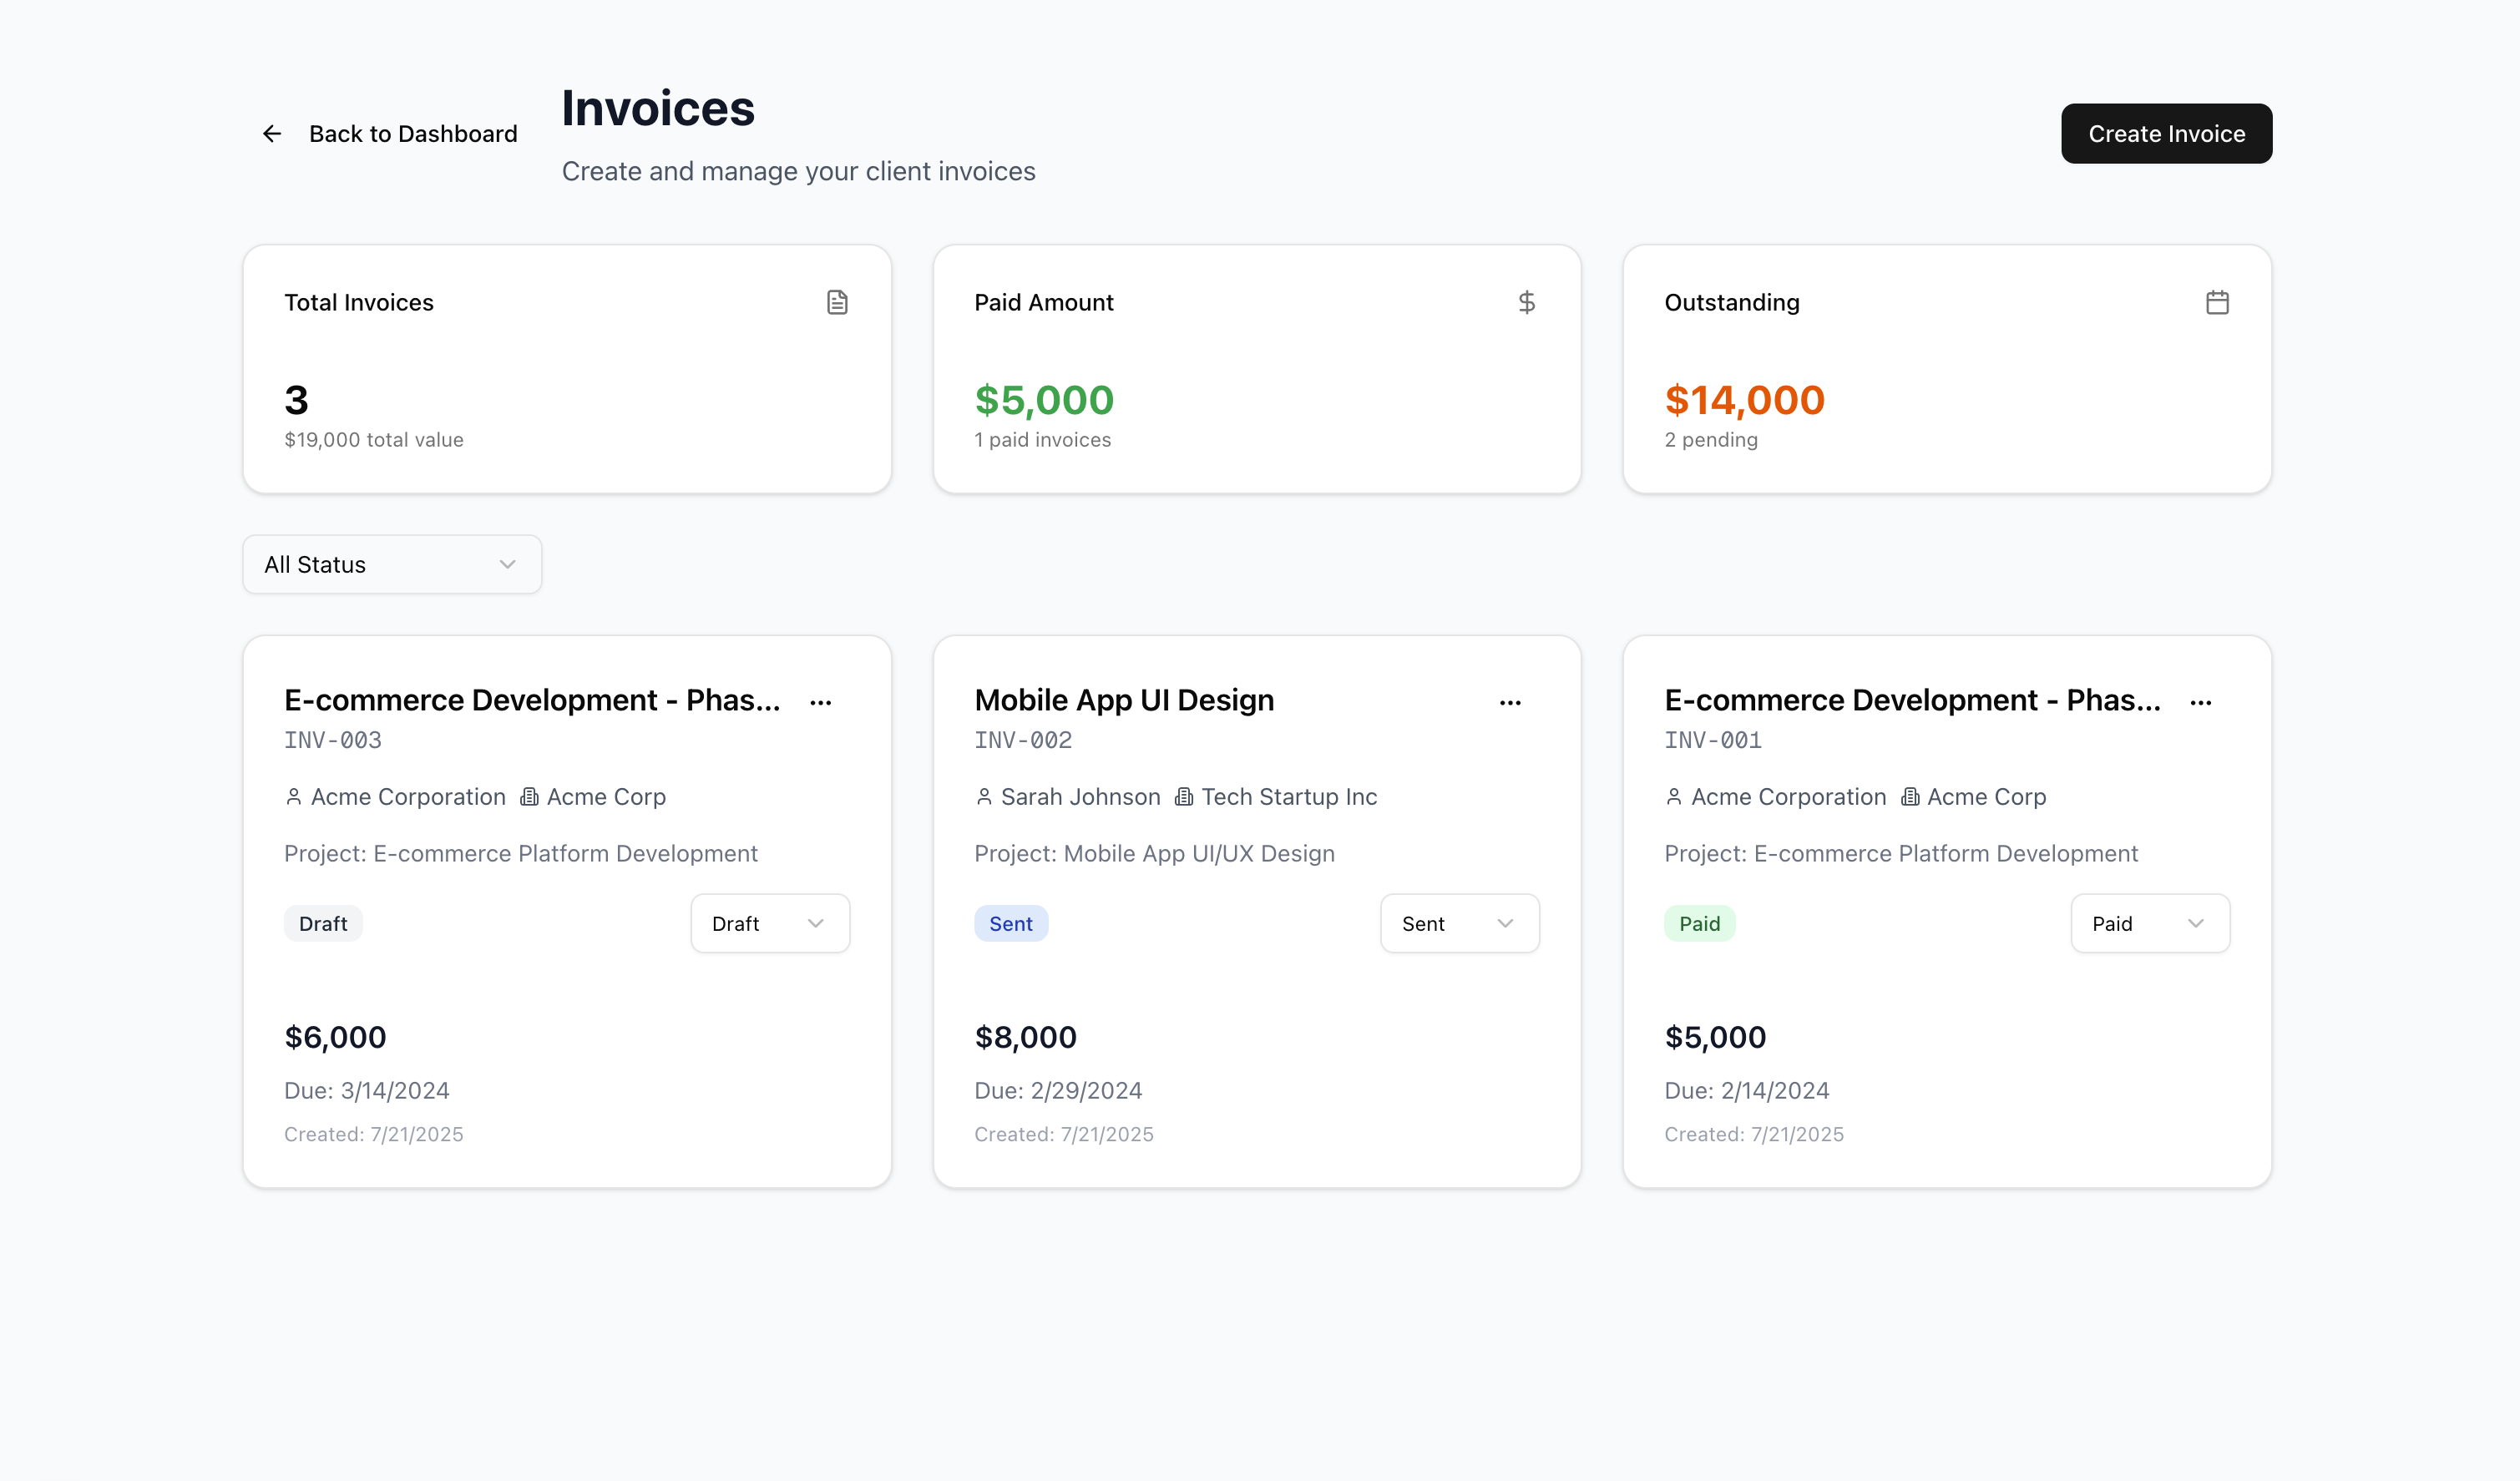2520x1481 pixels.
Task: Click the Mobile App UI Design title
Action: (x=1124, y=700)
